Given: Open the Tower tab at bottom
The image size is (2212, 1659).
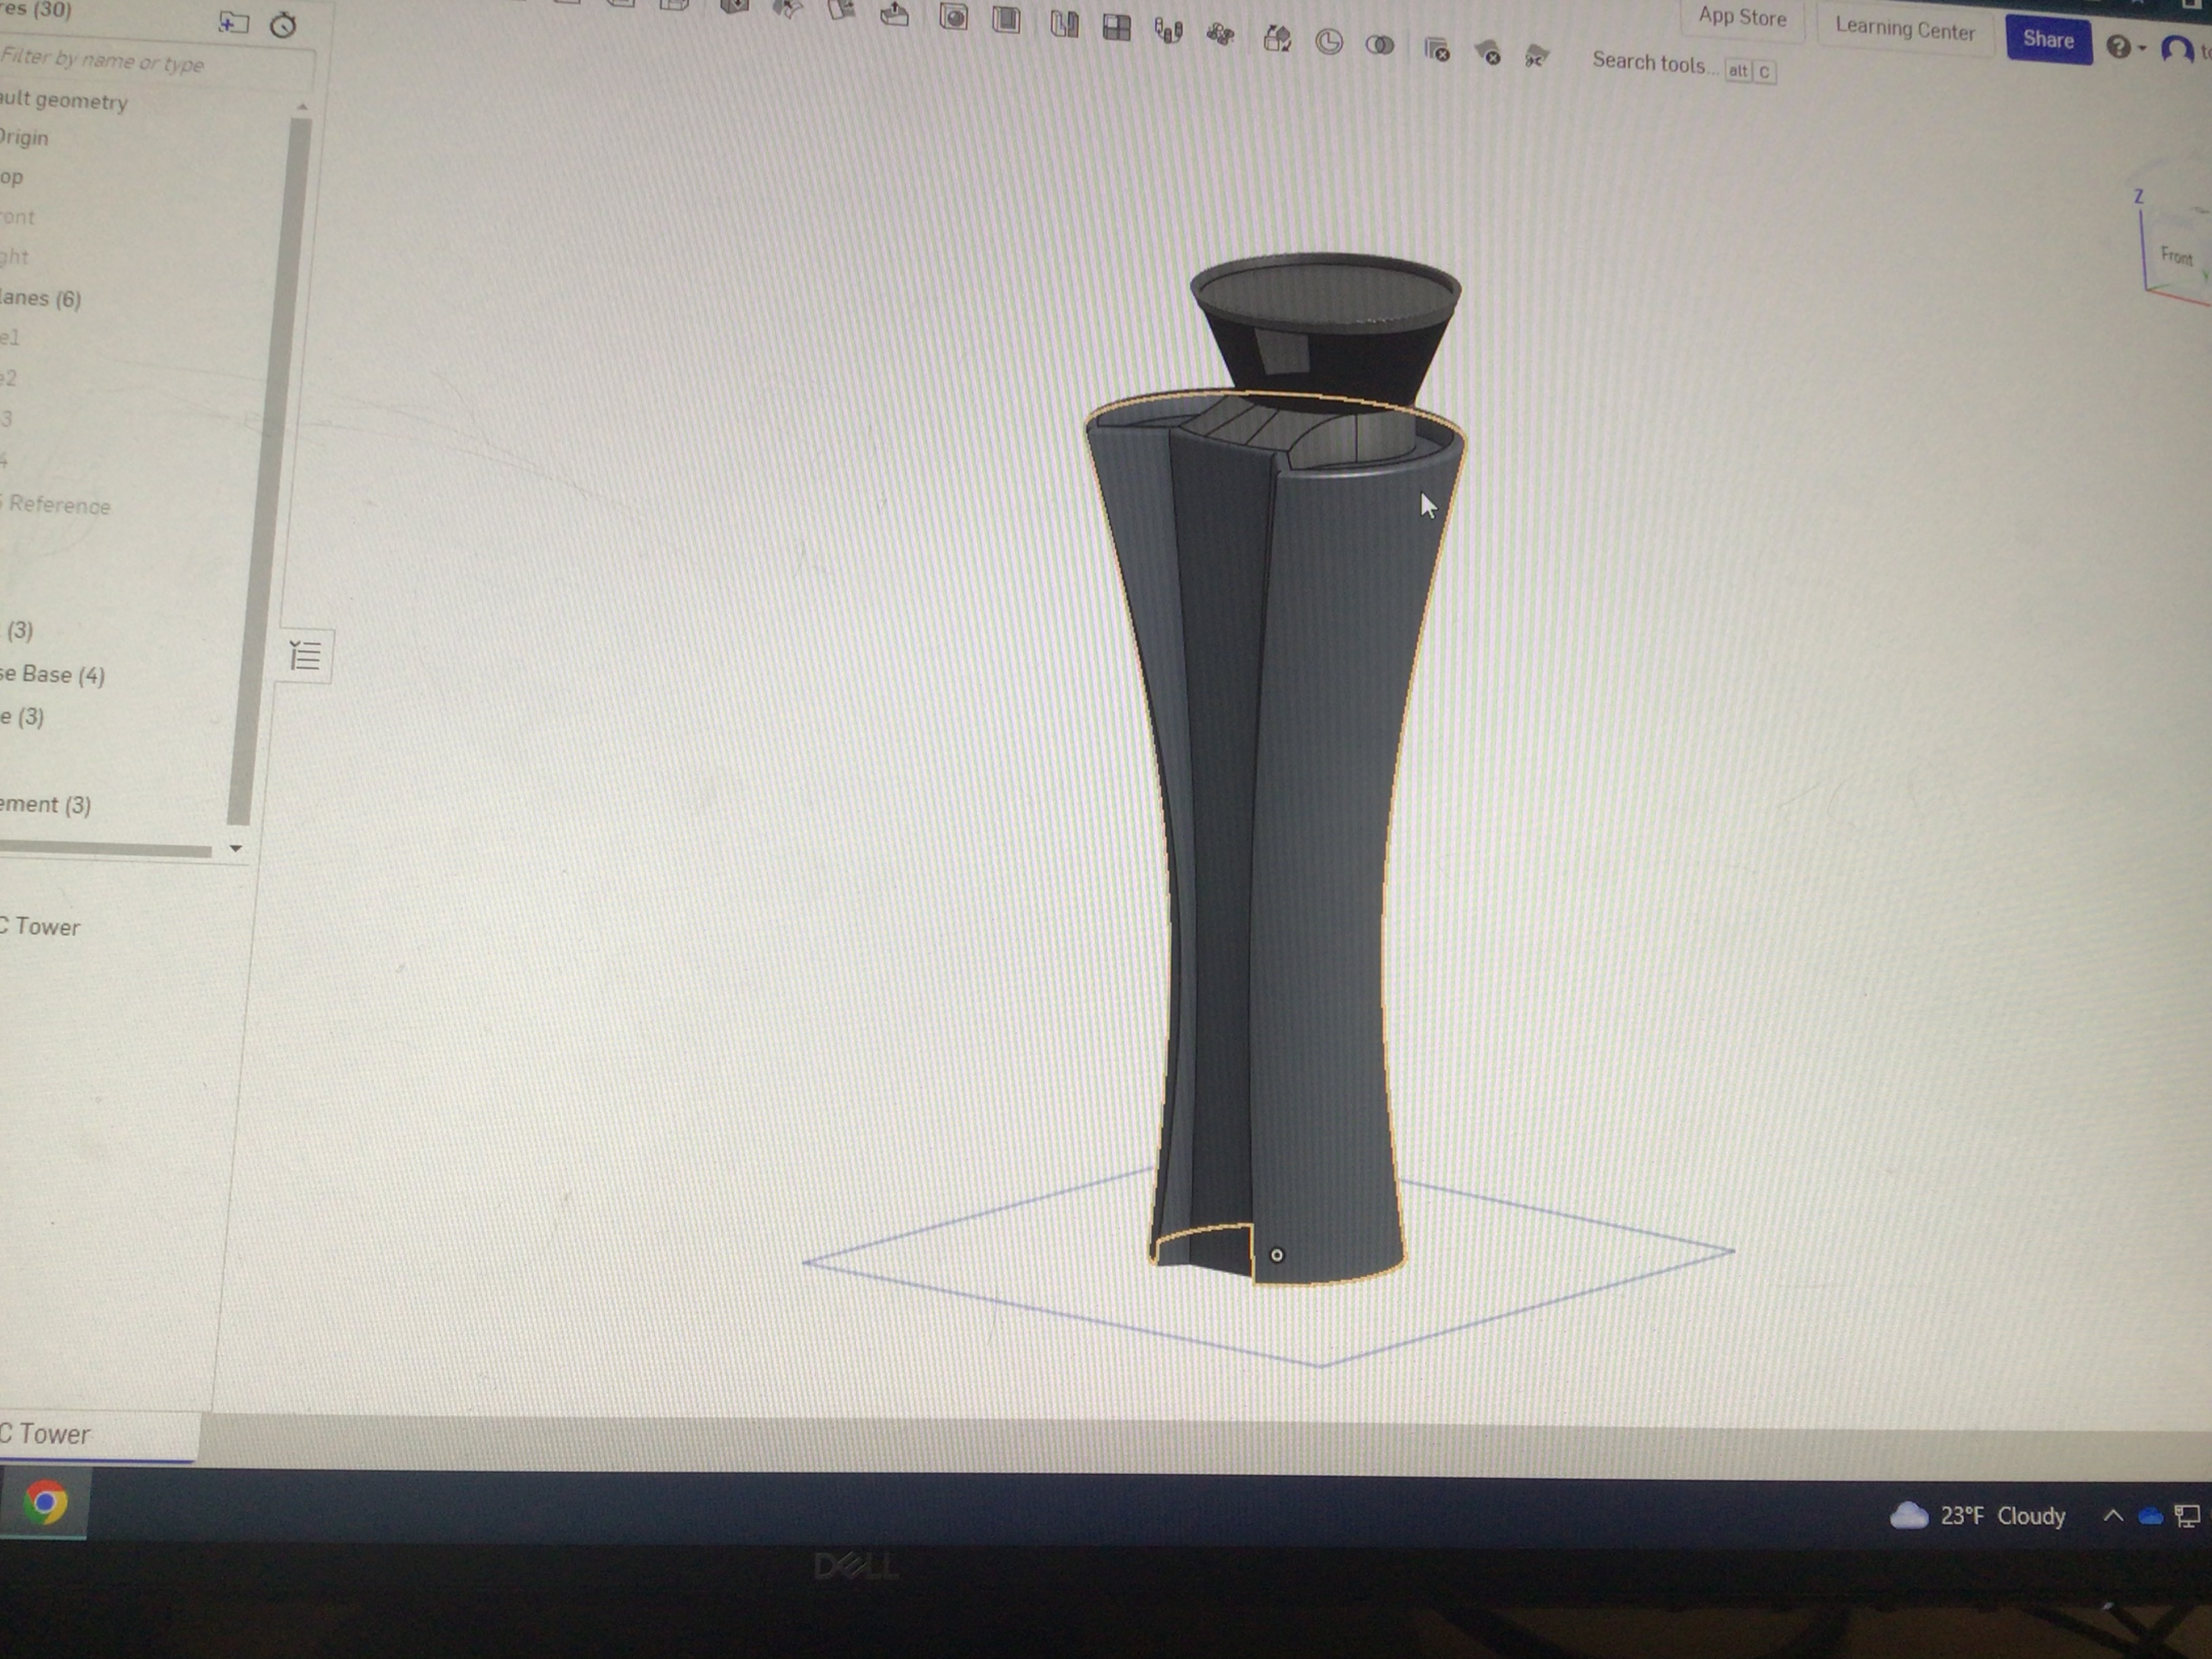Looking at the screenshot, I should pos(50,1434).
